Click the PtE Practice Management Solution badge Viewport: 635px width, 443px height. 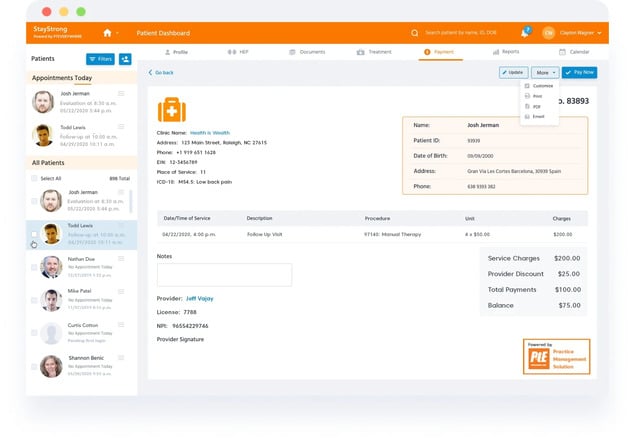556,356
